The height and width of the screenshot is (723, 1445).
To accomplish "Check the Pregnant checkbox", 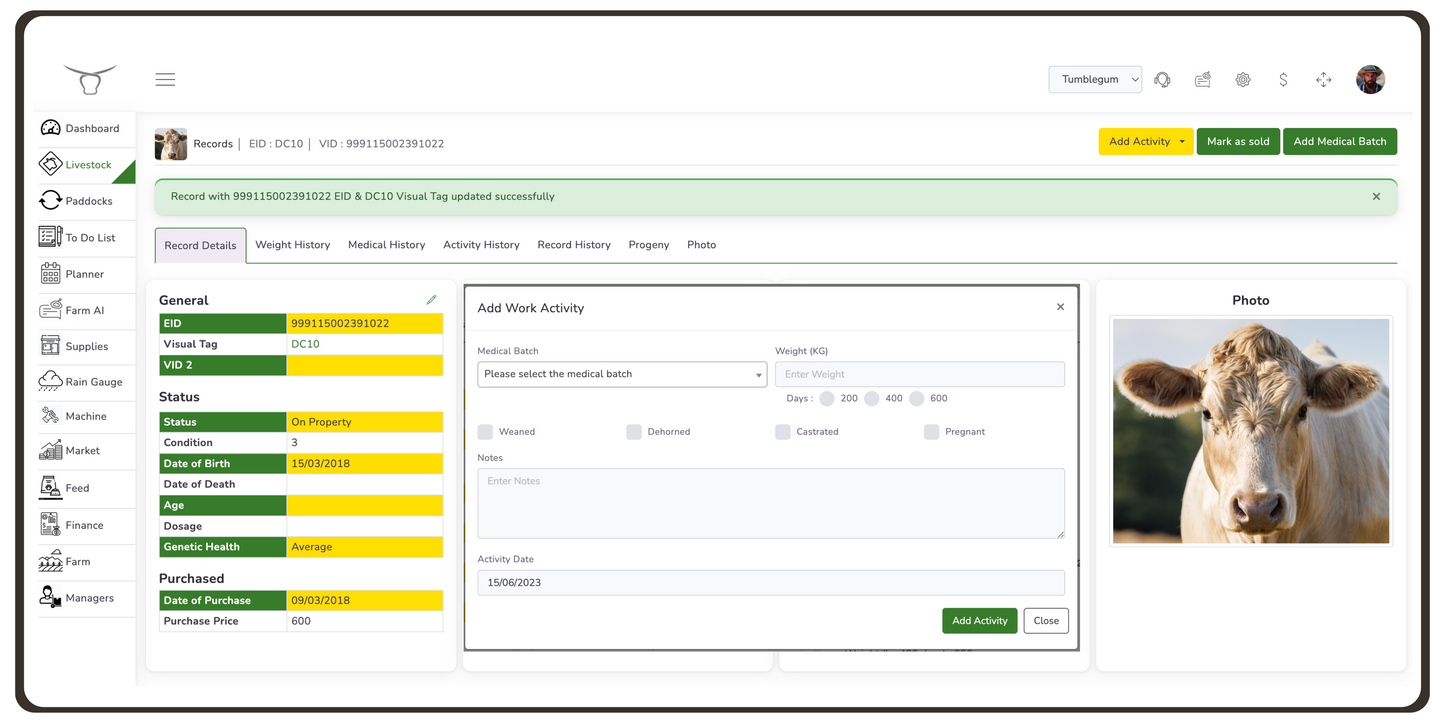I will 930,431.
